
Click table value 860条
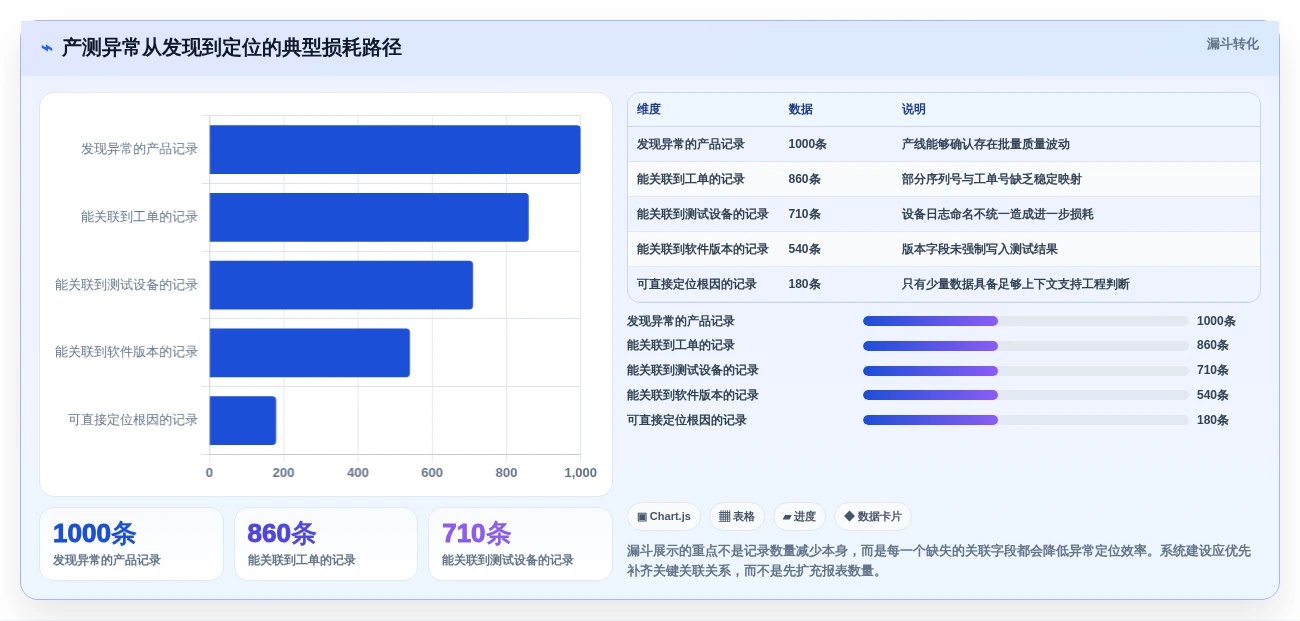click(x=804, y=179)
